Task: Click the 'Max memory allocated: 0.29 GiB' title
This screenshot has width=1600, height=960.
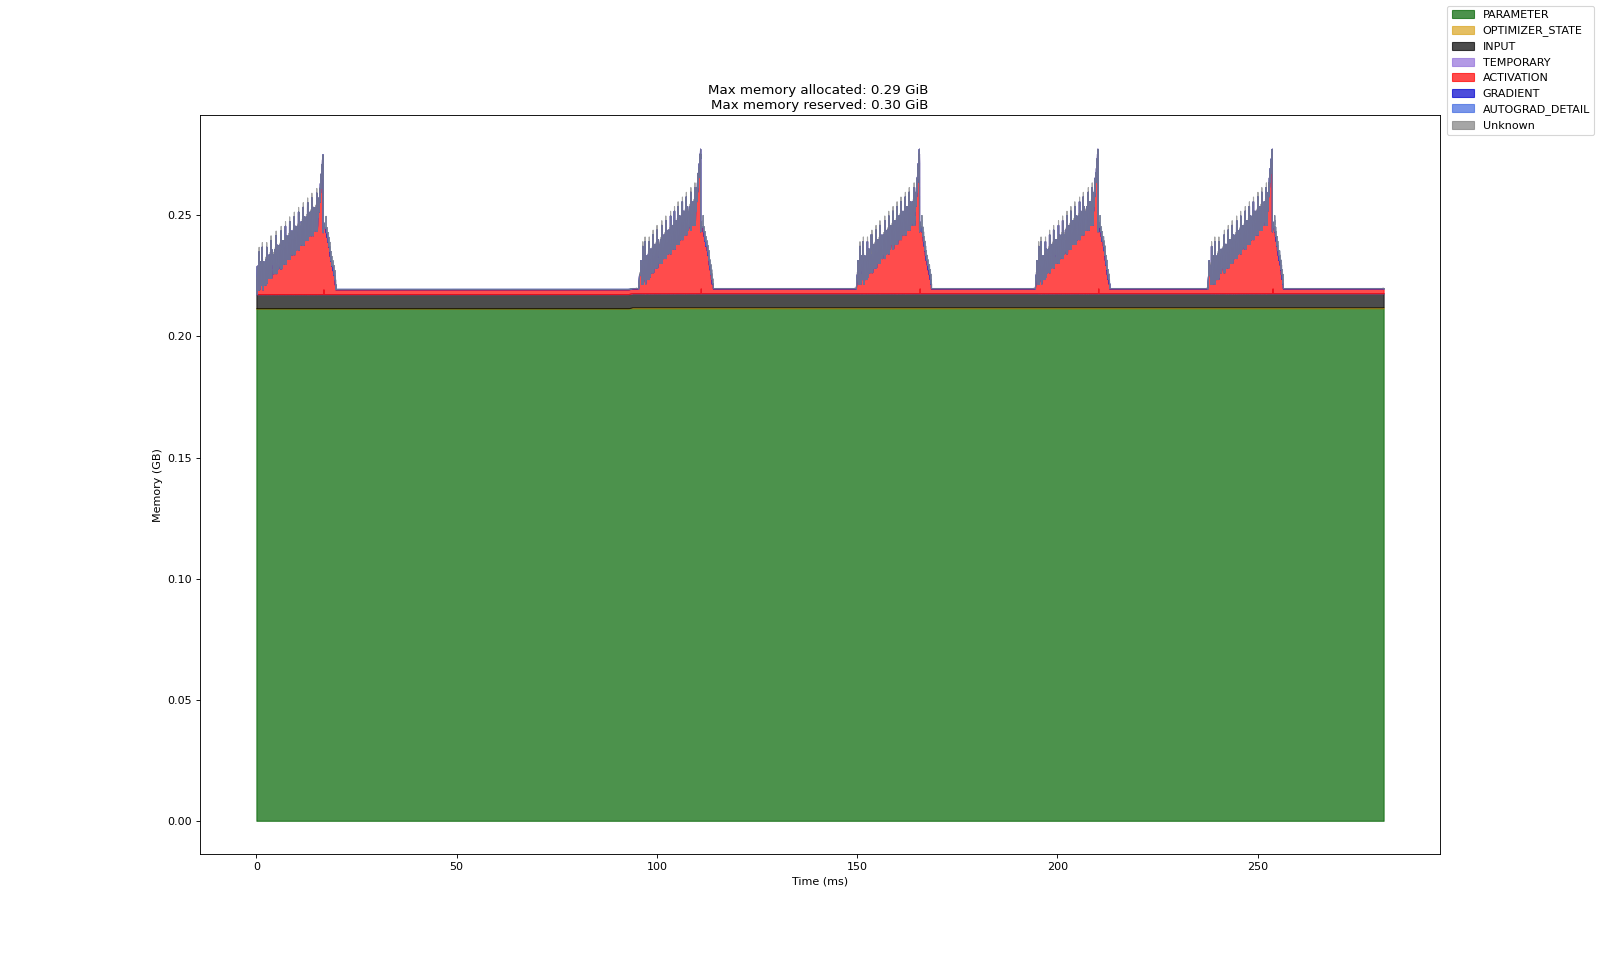Action: [818, 90]
